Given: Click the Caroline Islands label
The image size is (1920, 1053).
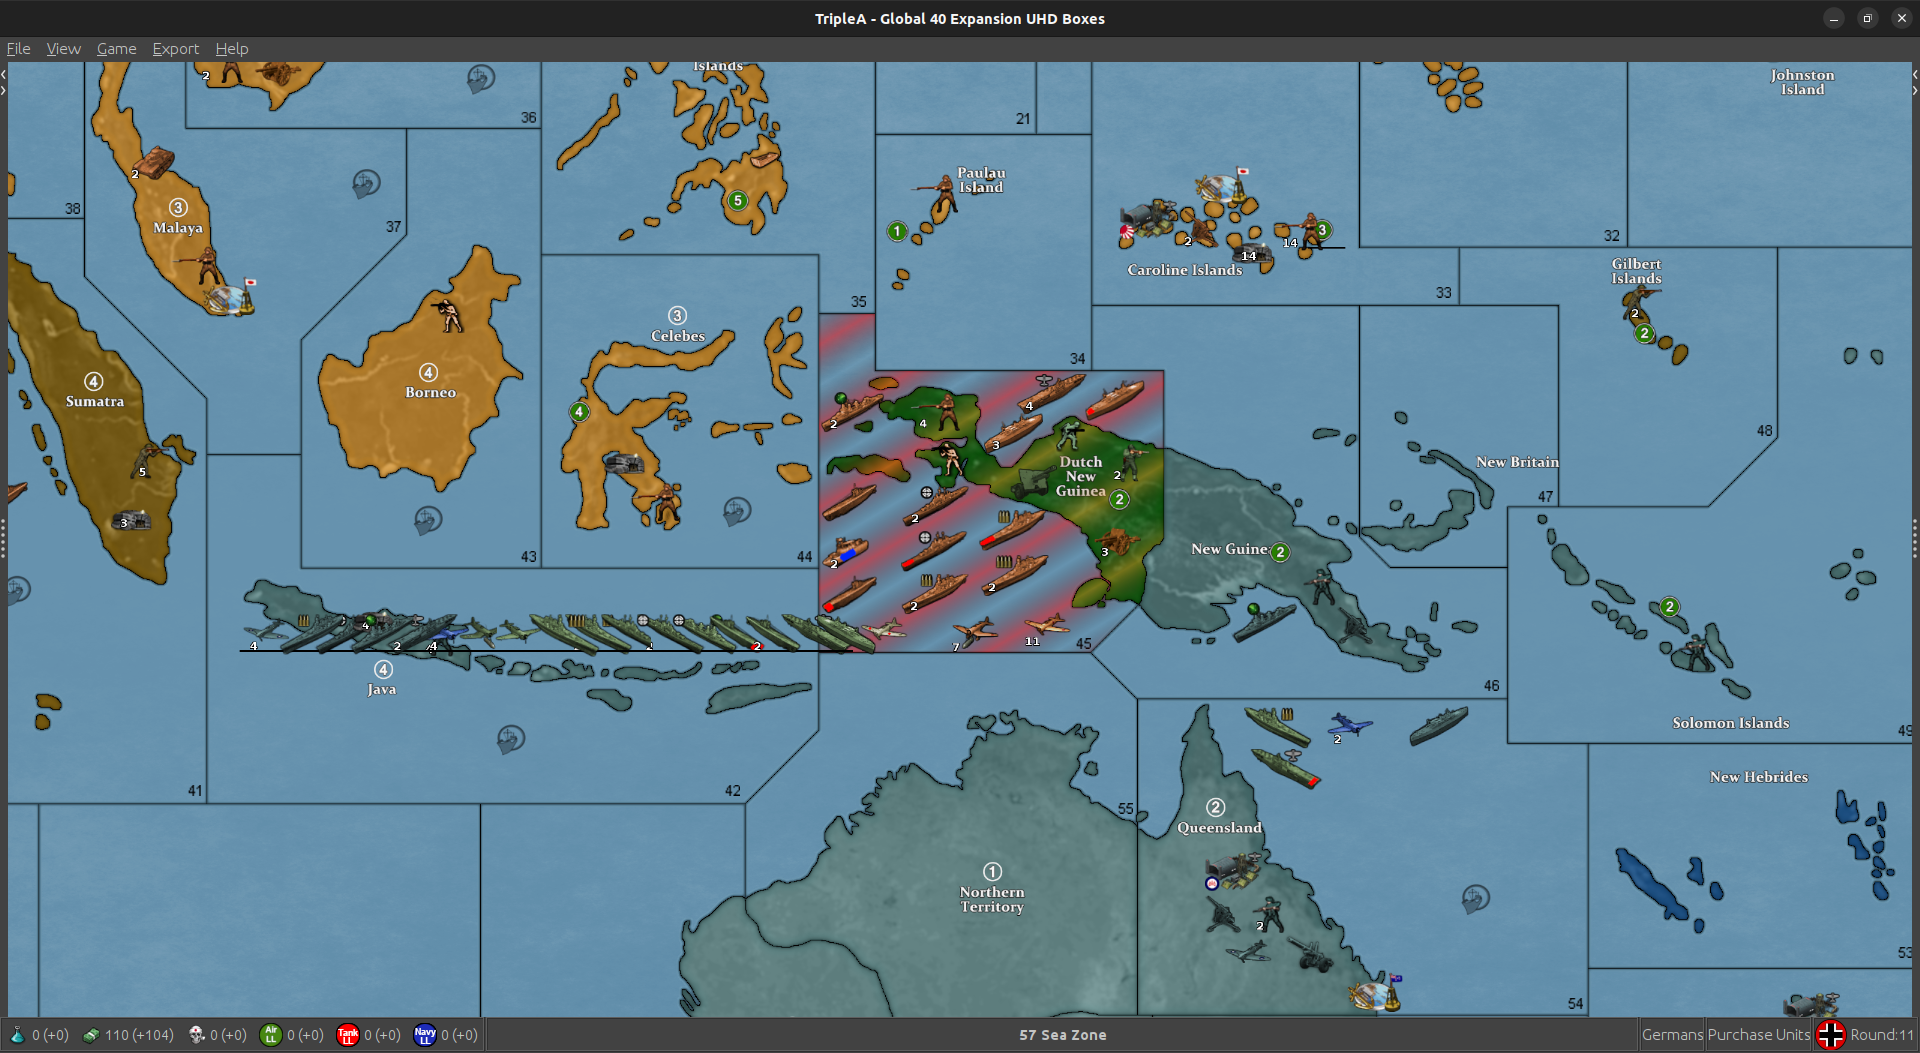Looking at the screenshot, I should [x=1185, y=270].
